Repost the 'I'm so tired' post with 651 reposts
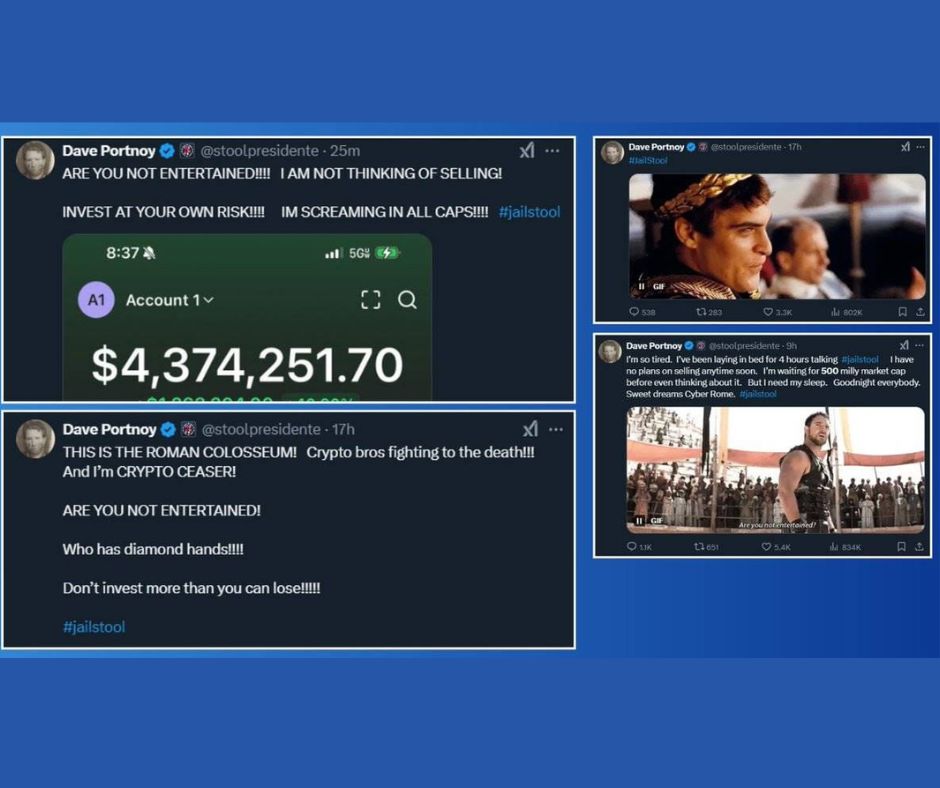 (699, 547)
